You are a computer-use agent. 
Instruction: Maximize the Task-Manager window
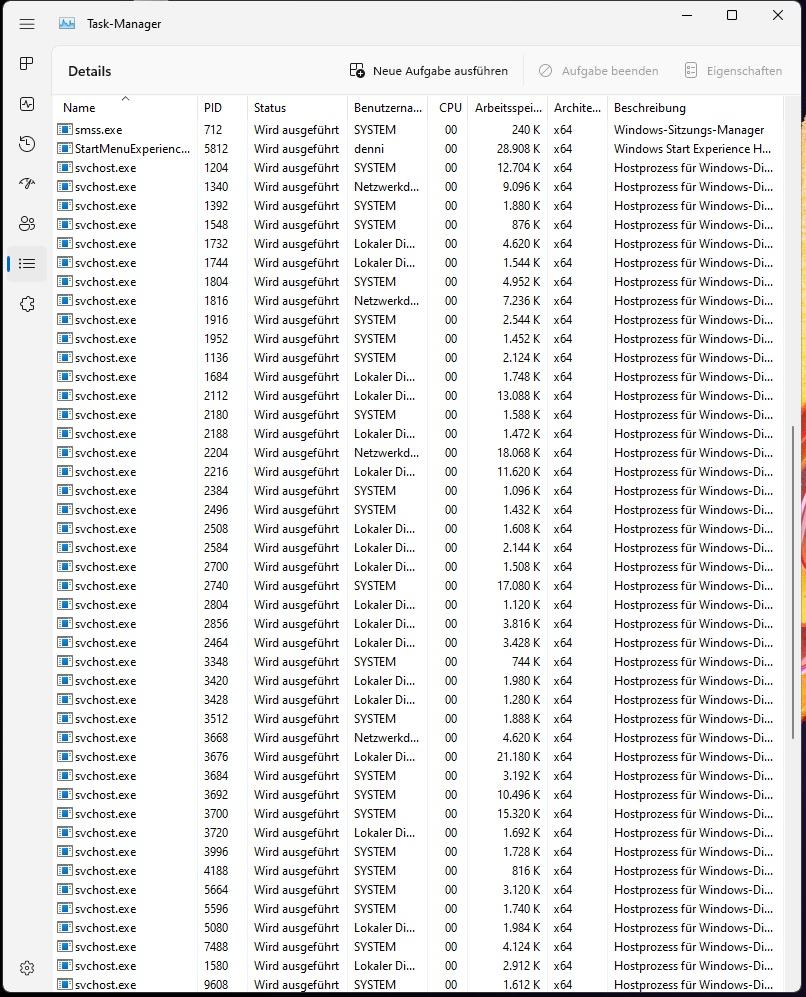click(x=732, y=15)
